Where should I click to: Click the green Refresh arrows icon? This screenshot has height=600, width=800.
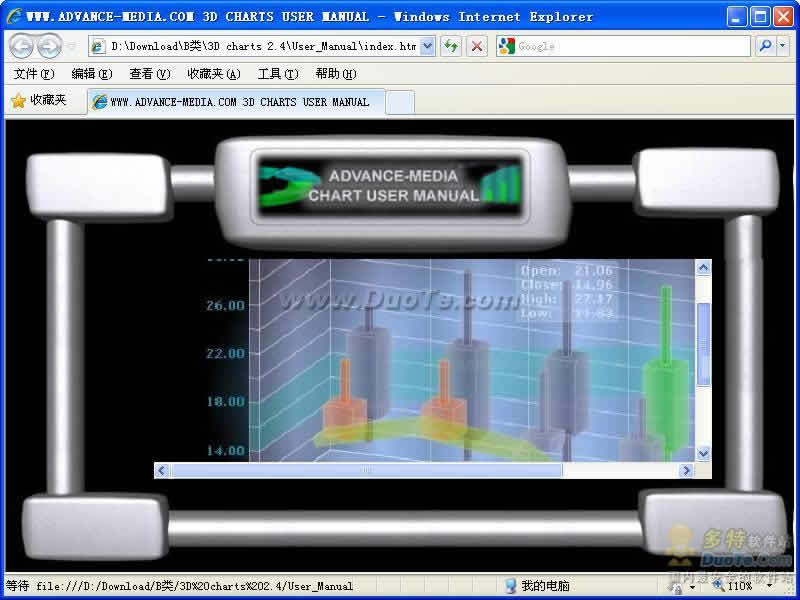(x=451, y=46)
